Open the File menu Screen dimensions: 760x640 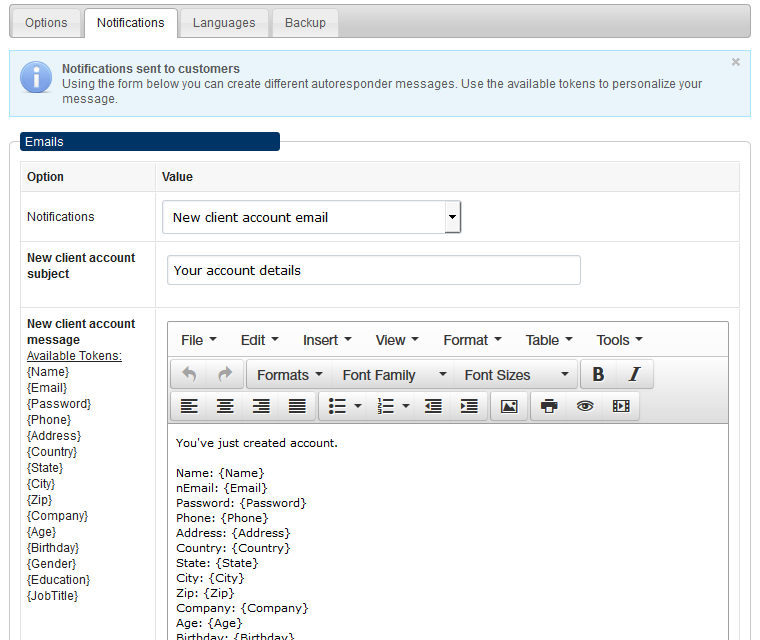click(x=199, y=340)
